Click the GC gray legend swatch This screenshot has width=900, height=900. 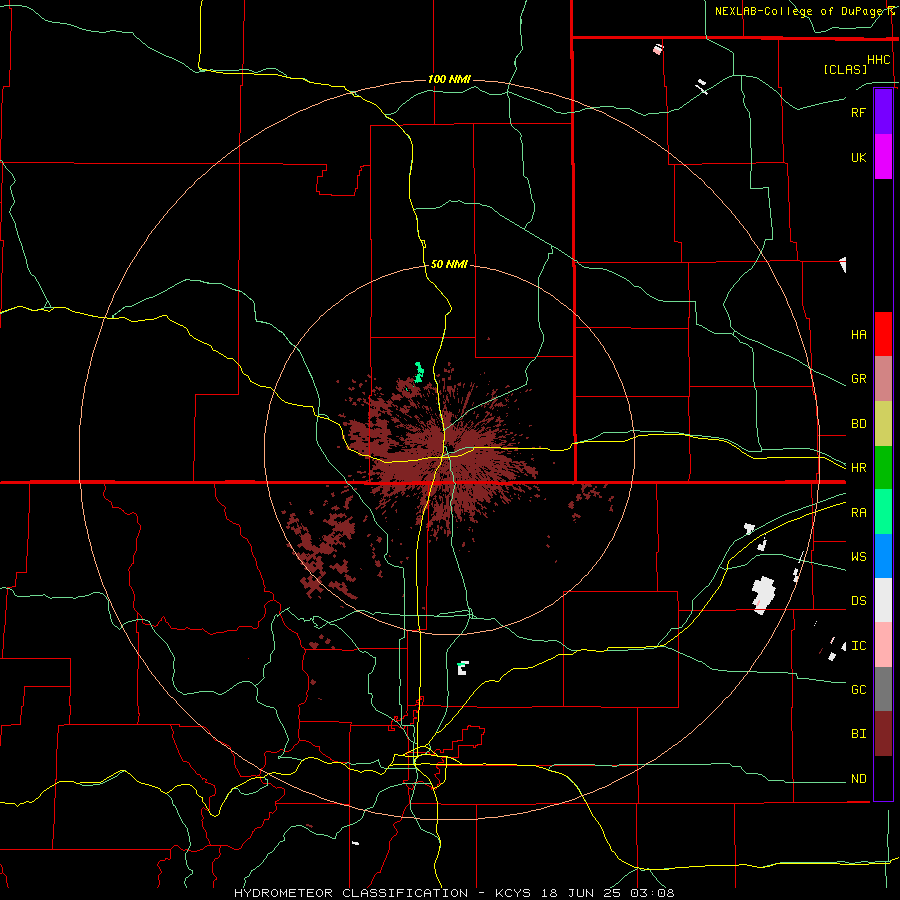[x=883, y=689]
